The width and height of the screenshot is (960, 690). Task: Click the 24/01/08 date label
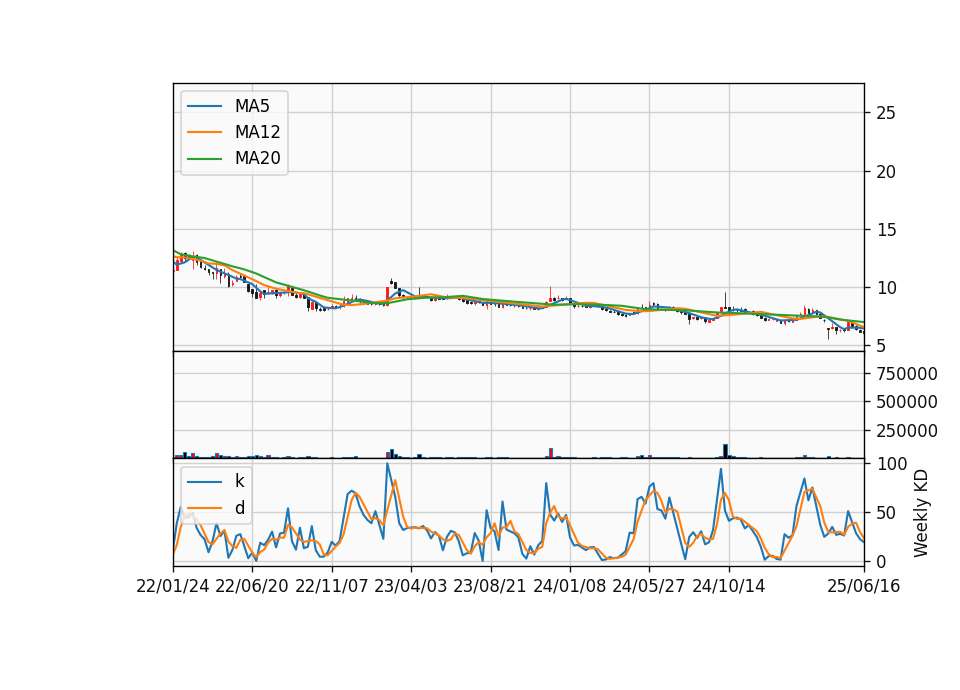[x=569, y=586]
